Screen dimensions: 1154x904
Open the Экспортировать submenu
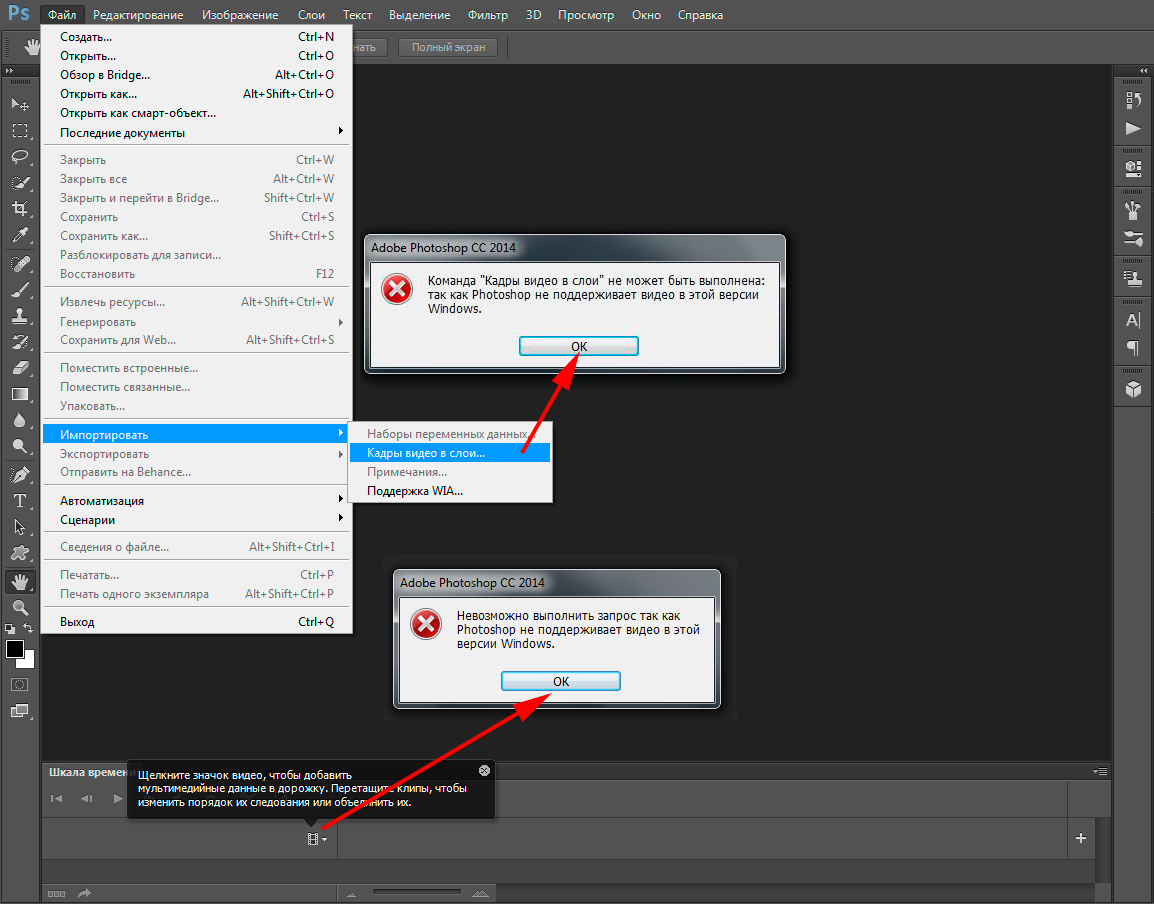click(195, 453)
